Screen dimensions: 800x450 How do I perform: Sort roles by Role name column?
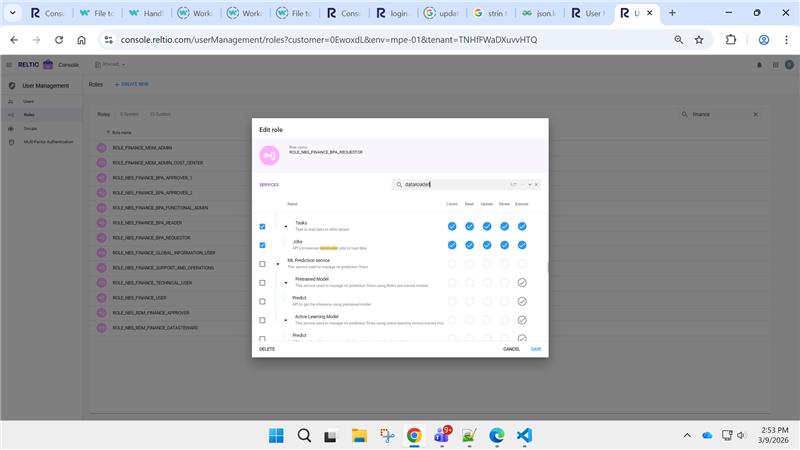point(121,133)
